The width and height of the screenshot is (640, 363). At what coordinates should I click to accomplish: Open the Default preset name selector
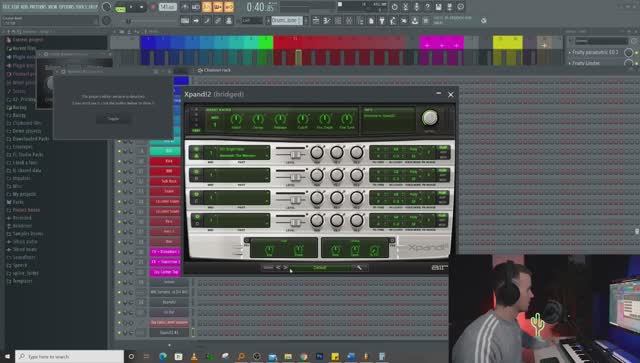(x=320, y=267)
